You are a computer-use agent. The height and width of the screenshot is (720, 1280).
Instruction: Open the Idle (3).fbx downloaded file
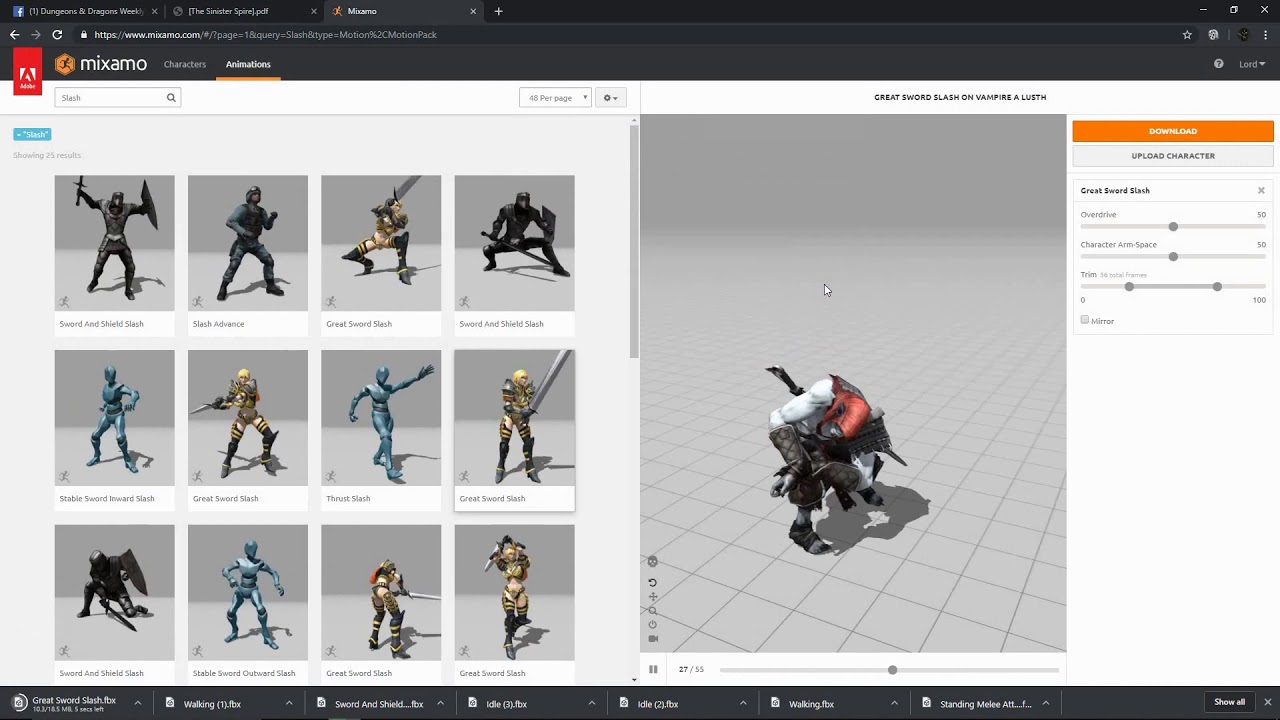pos(506,703)
